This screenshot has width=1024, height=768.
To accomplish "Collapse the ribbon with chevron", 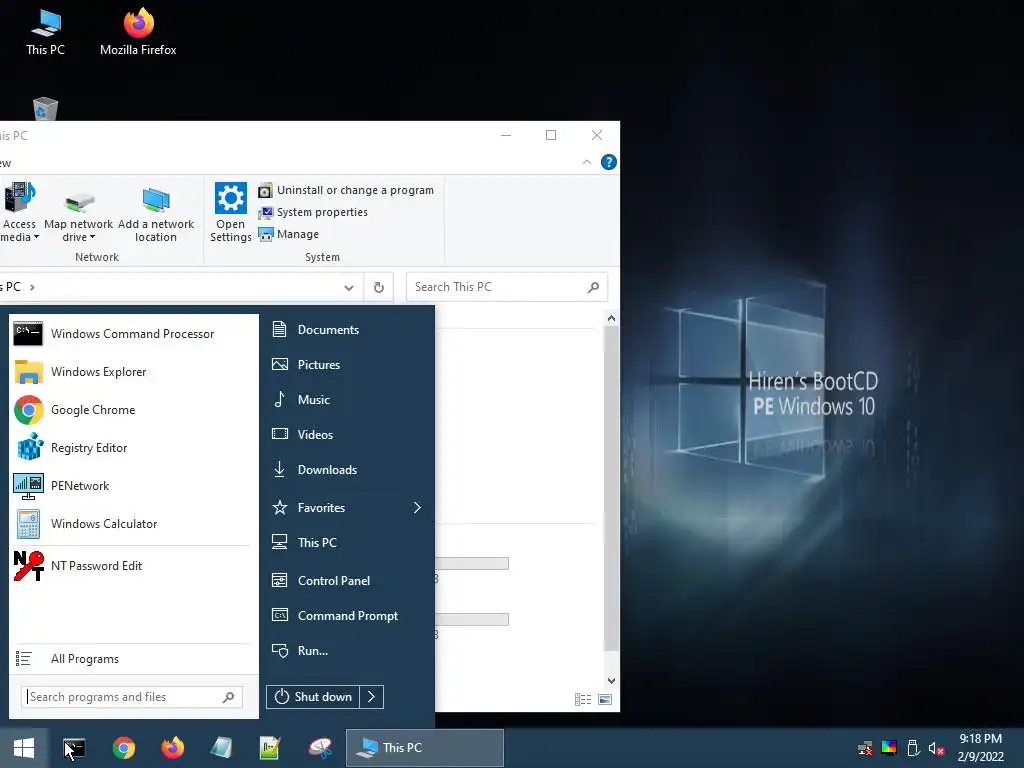I will coord(586,162).
